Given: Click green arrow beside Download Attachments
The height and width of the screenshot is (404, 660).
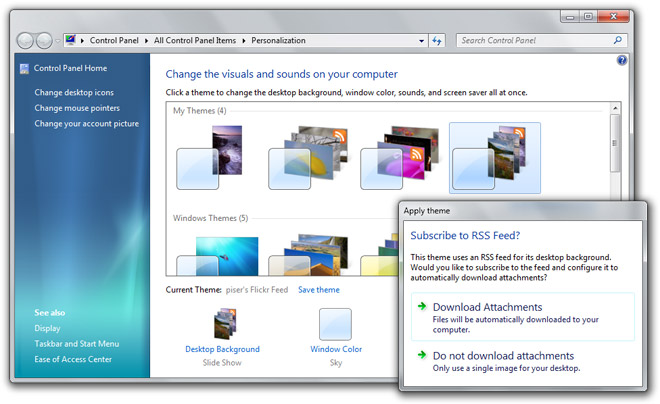Looking at the screenshot, I should point(422,306).
